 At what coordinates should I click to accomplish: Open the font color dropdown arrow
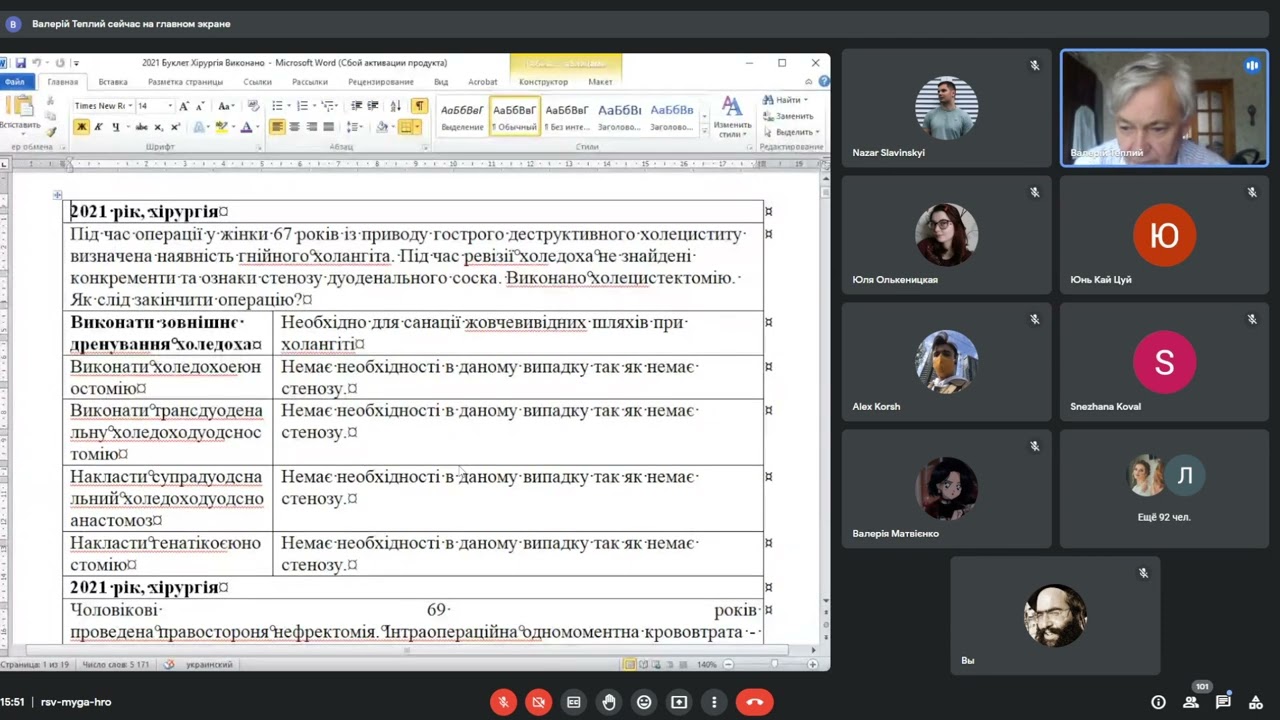257,127
